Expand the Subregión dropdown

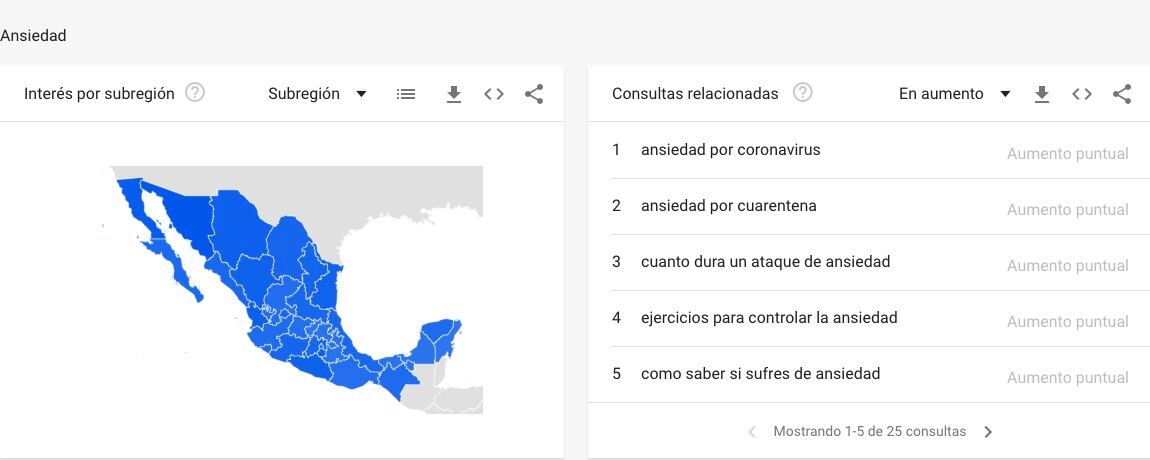point(317,94)
